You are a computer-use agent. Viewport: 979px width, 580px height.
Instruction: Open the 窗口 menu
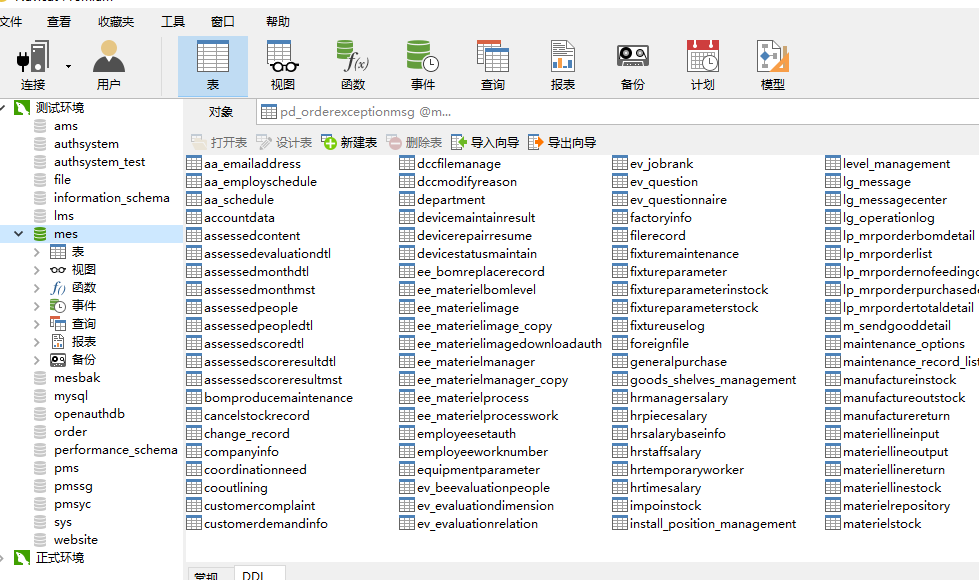point(223,22)
